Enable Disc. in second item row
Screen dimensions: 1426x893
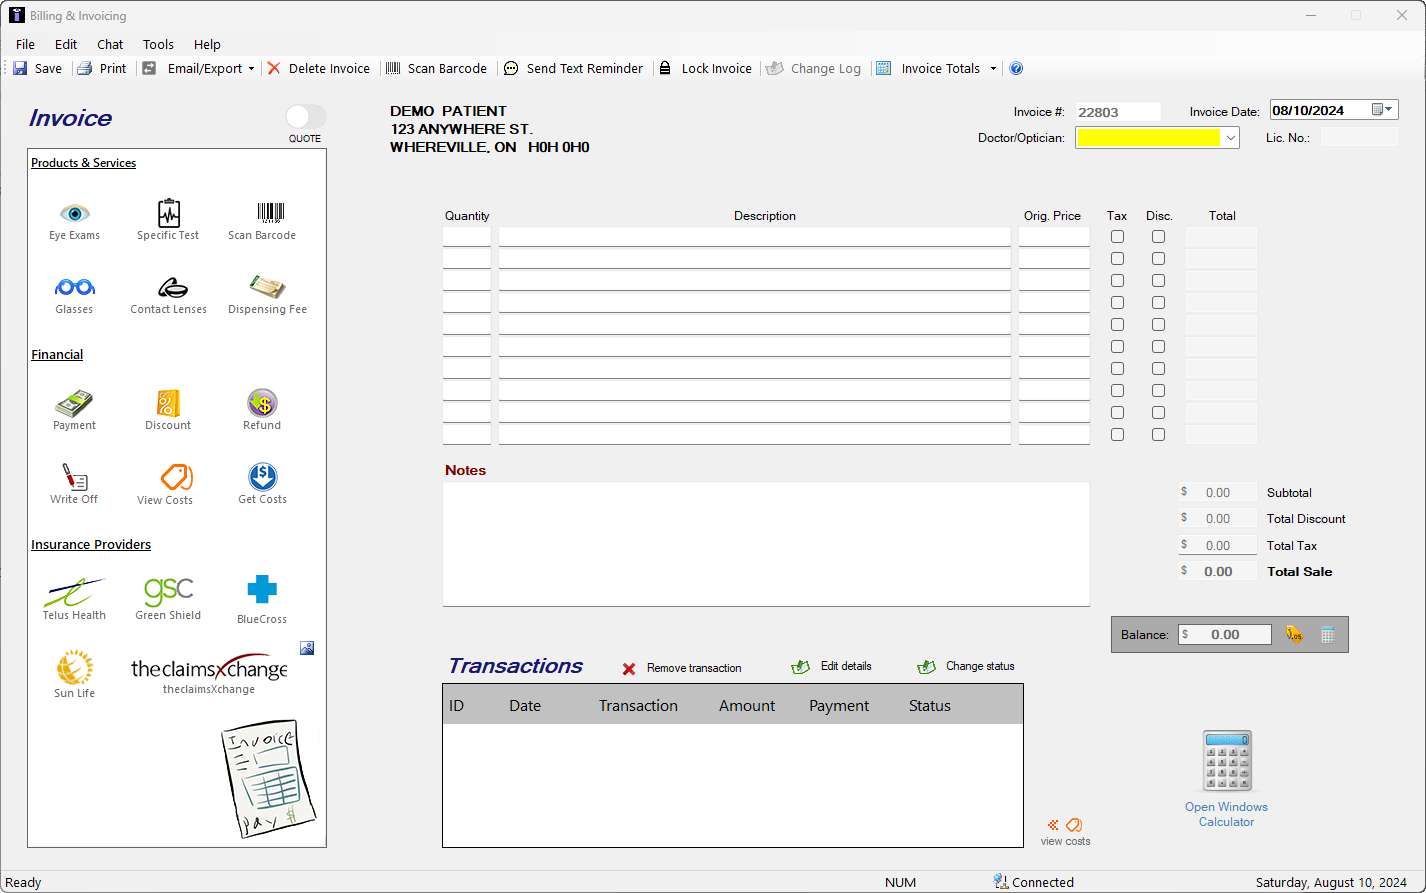click(x=1158, y=259)
